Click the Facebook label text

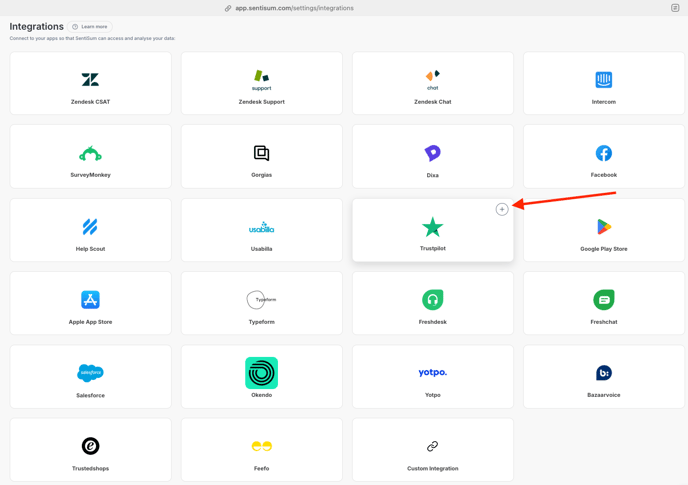point(604,175)
